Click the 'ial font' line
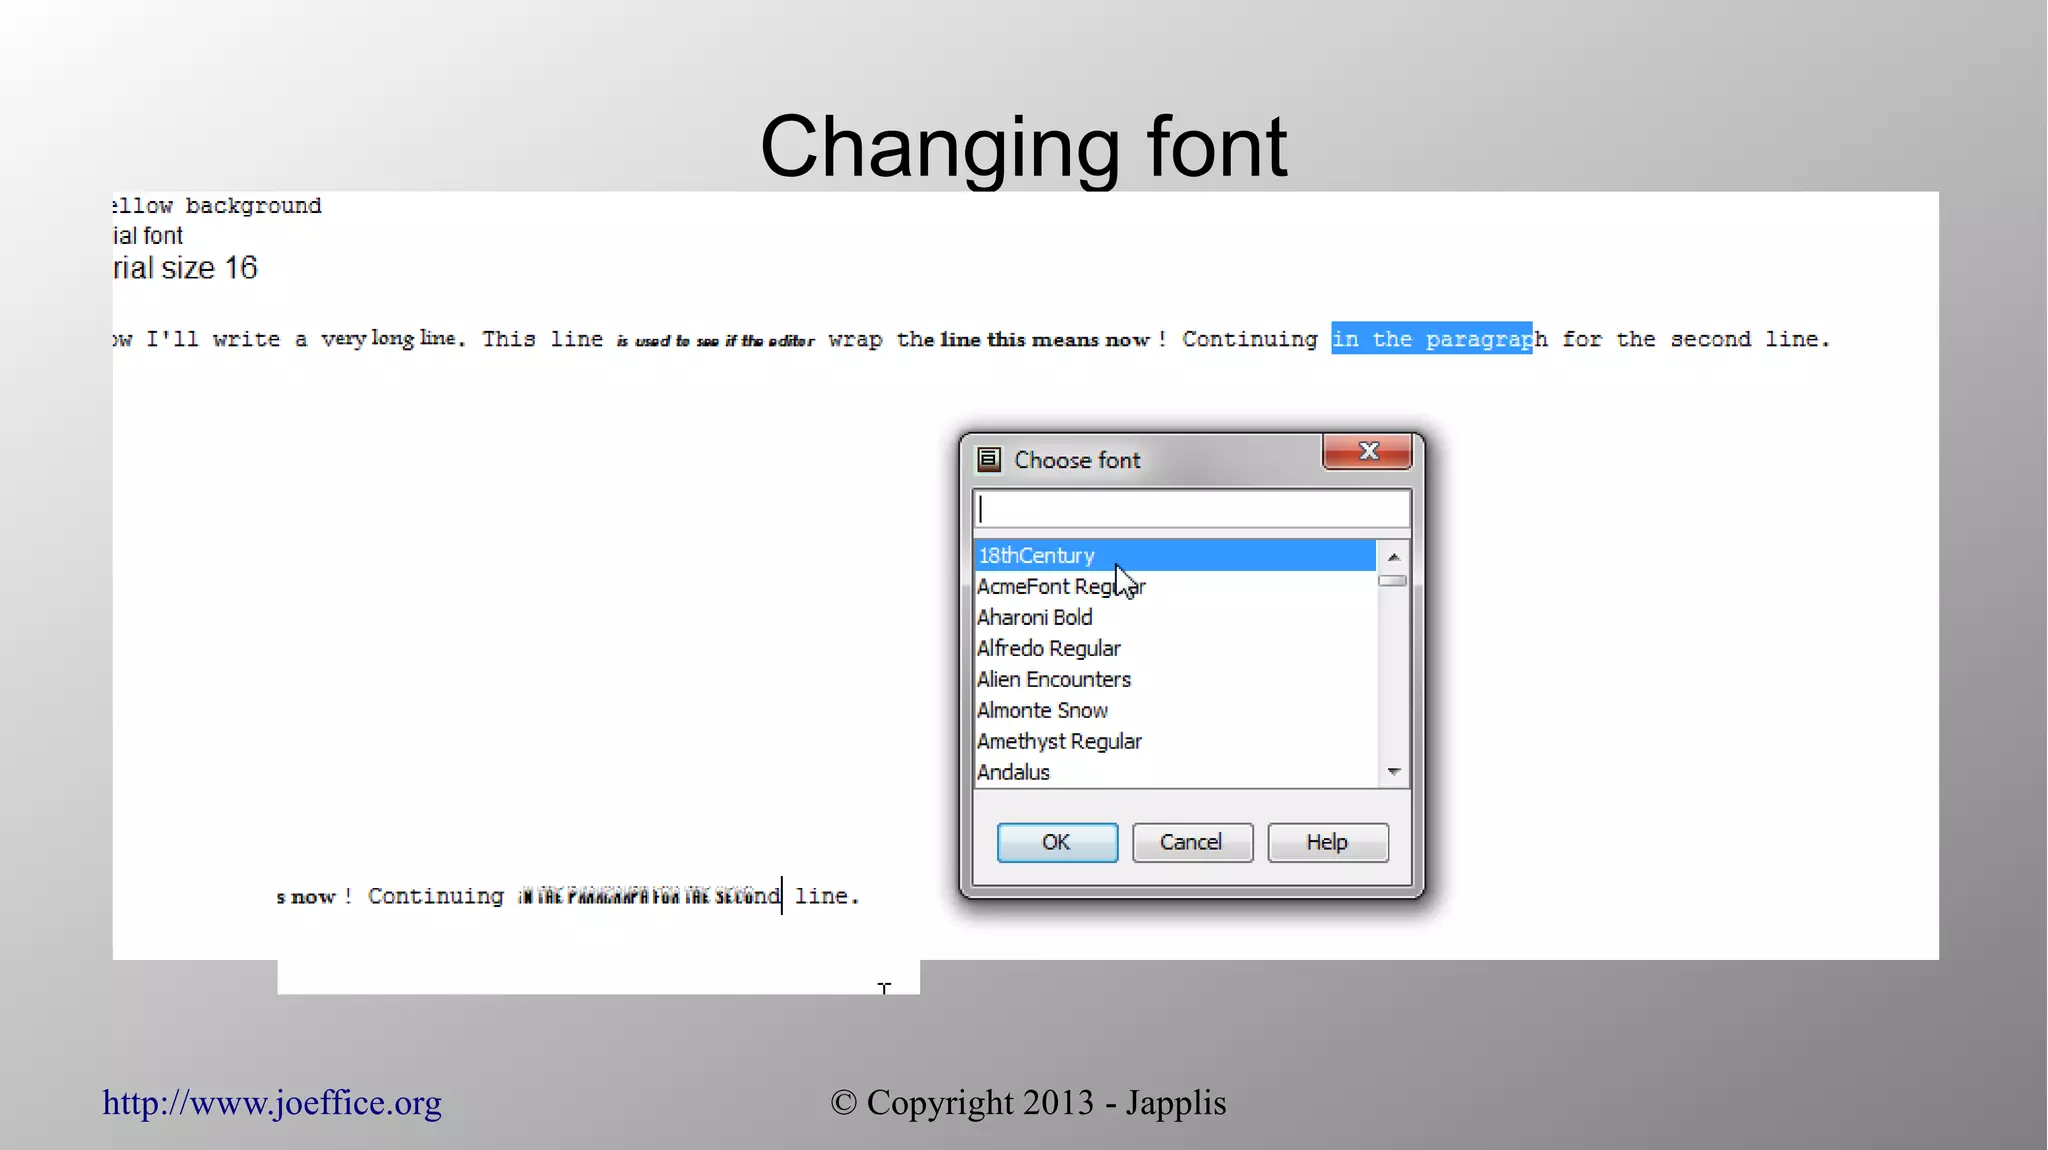2048x1150 pixels. coord(148,236)
